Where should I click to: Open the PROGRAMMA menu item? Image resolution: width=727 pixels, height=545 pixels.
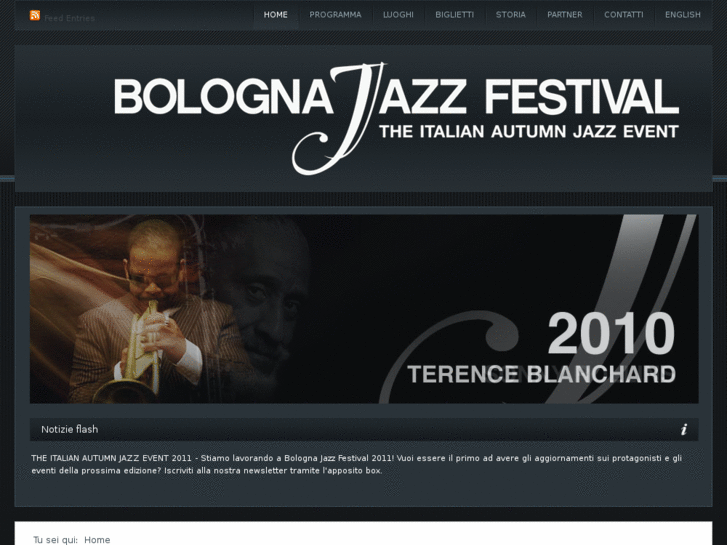[335, 15]
